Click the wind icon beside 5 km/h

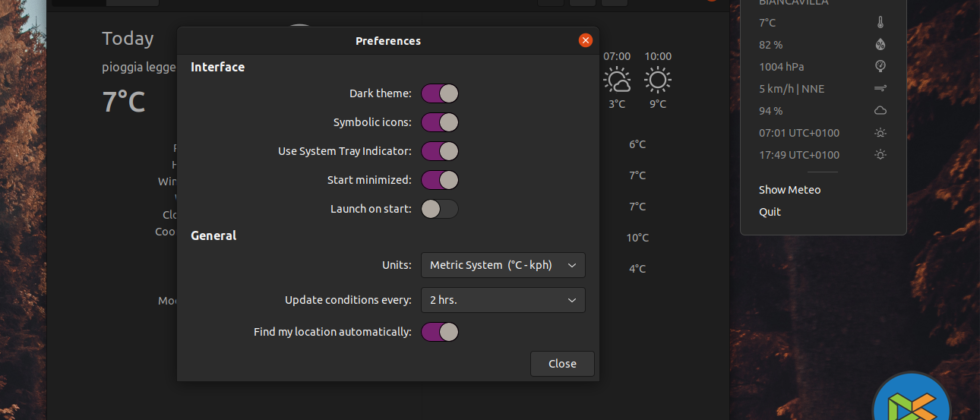[x=880, y=88]
